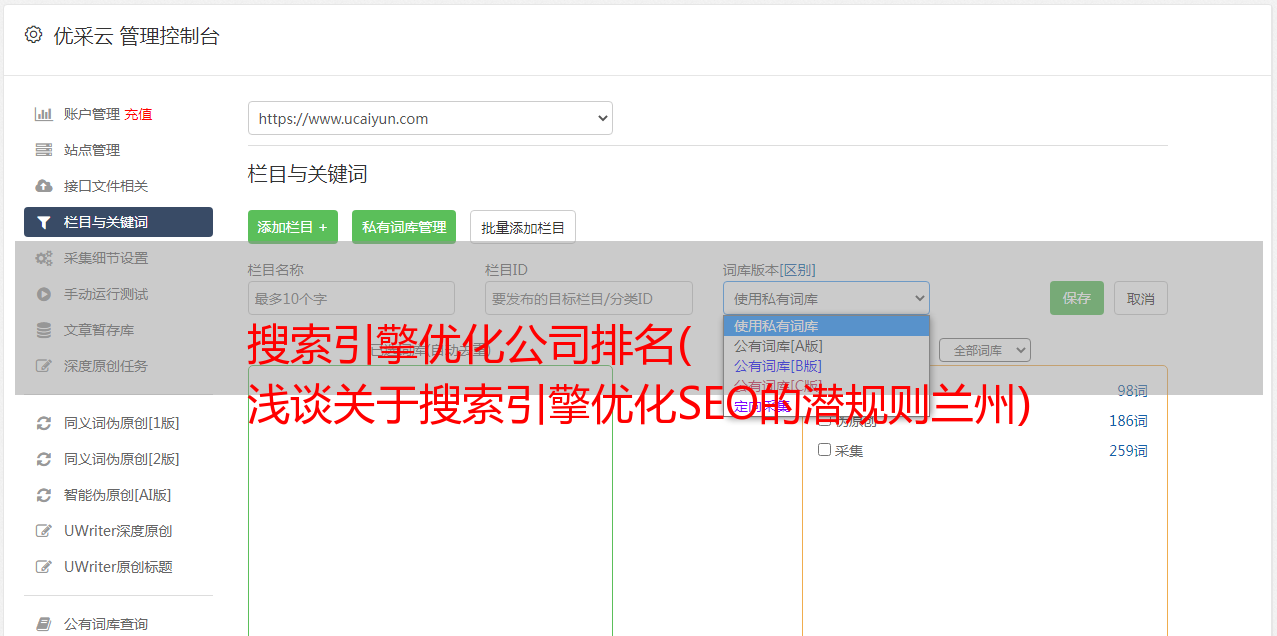This screenshot has width=1277, height=636.
Task: Click the server icon for 站点管理
Action: 43,150
